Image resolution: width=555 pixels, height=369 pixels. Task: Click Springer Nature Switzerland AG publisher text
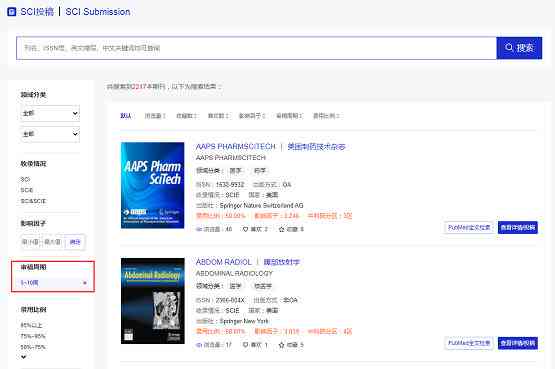click(261, 205)
